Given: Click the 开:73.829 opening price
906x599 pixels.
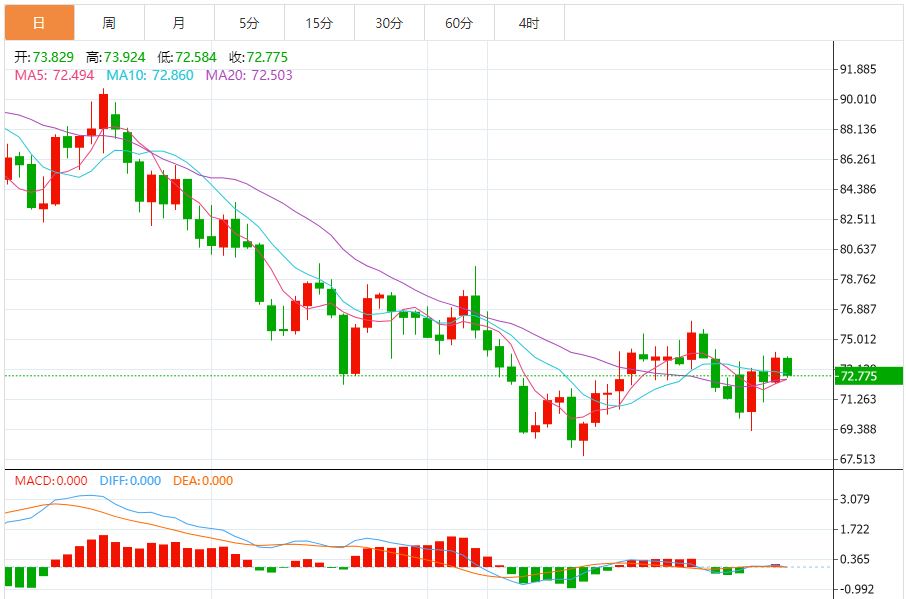Looking at the screenshot, I should (44, 57).
